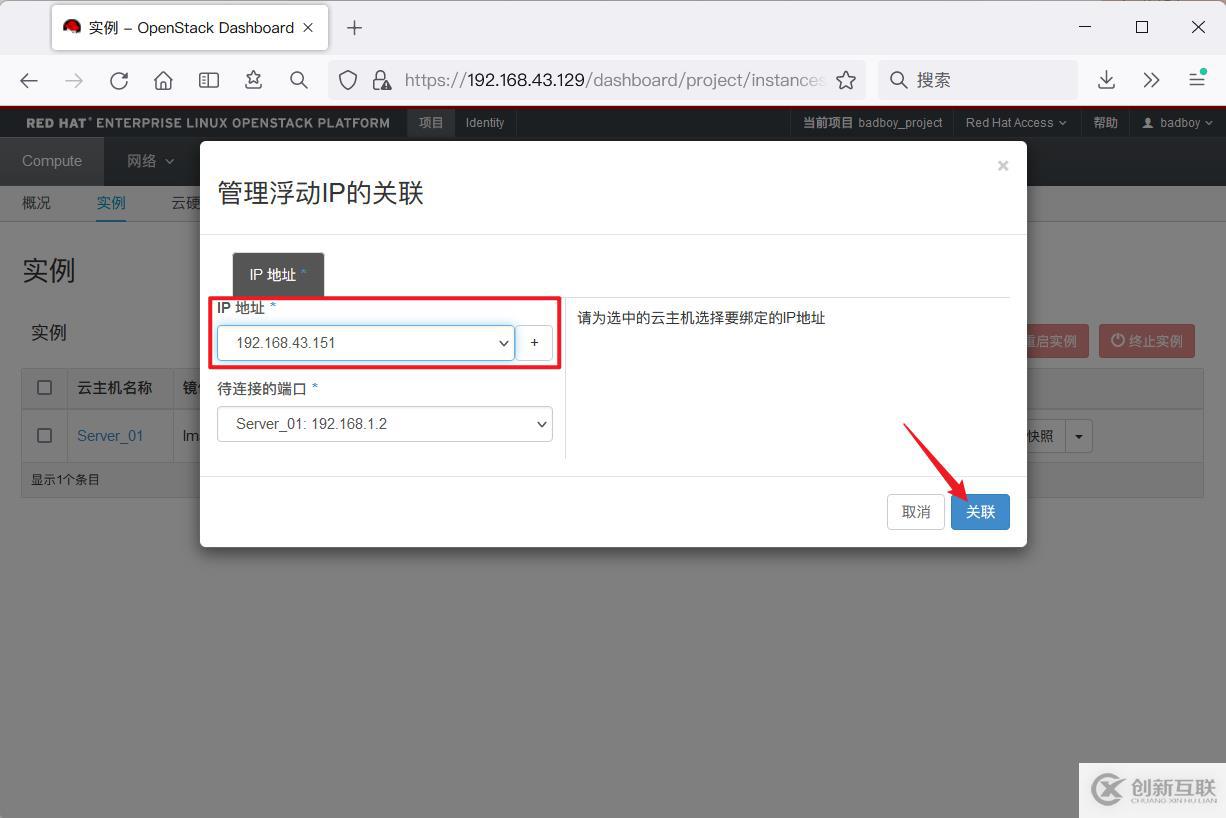
Task: Click the 云主机名称 column header
Action: (x=115, y=387)
